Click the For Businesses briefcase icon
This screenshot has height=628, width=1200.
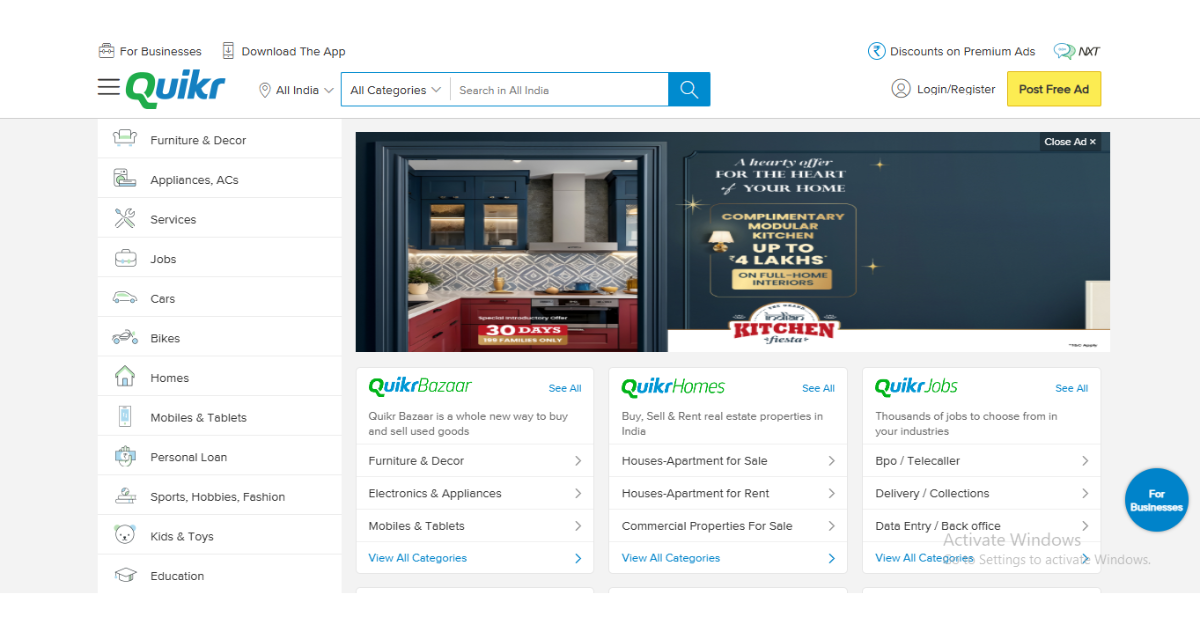106,51
